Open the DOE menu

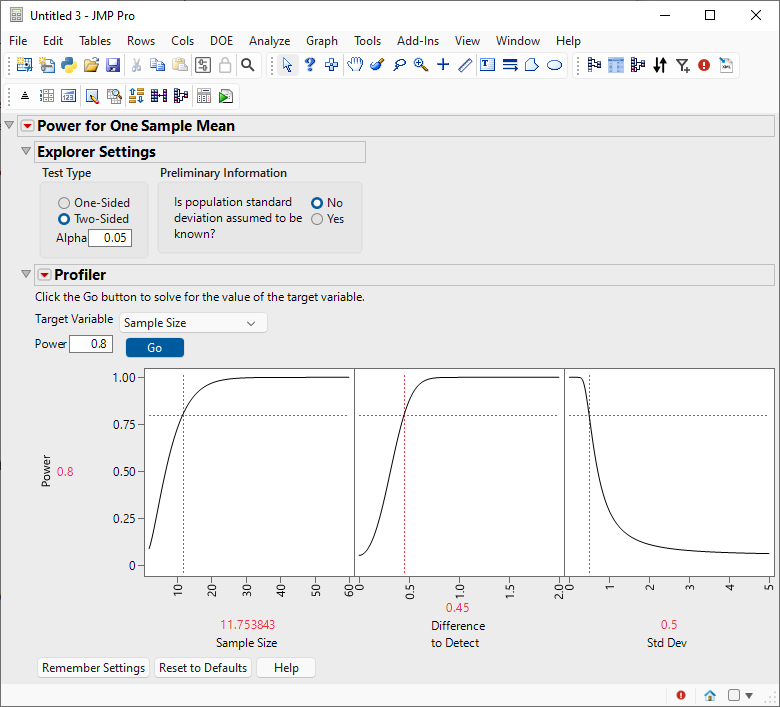(221, 41)
